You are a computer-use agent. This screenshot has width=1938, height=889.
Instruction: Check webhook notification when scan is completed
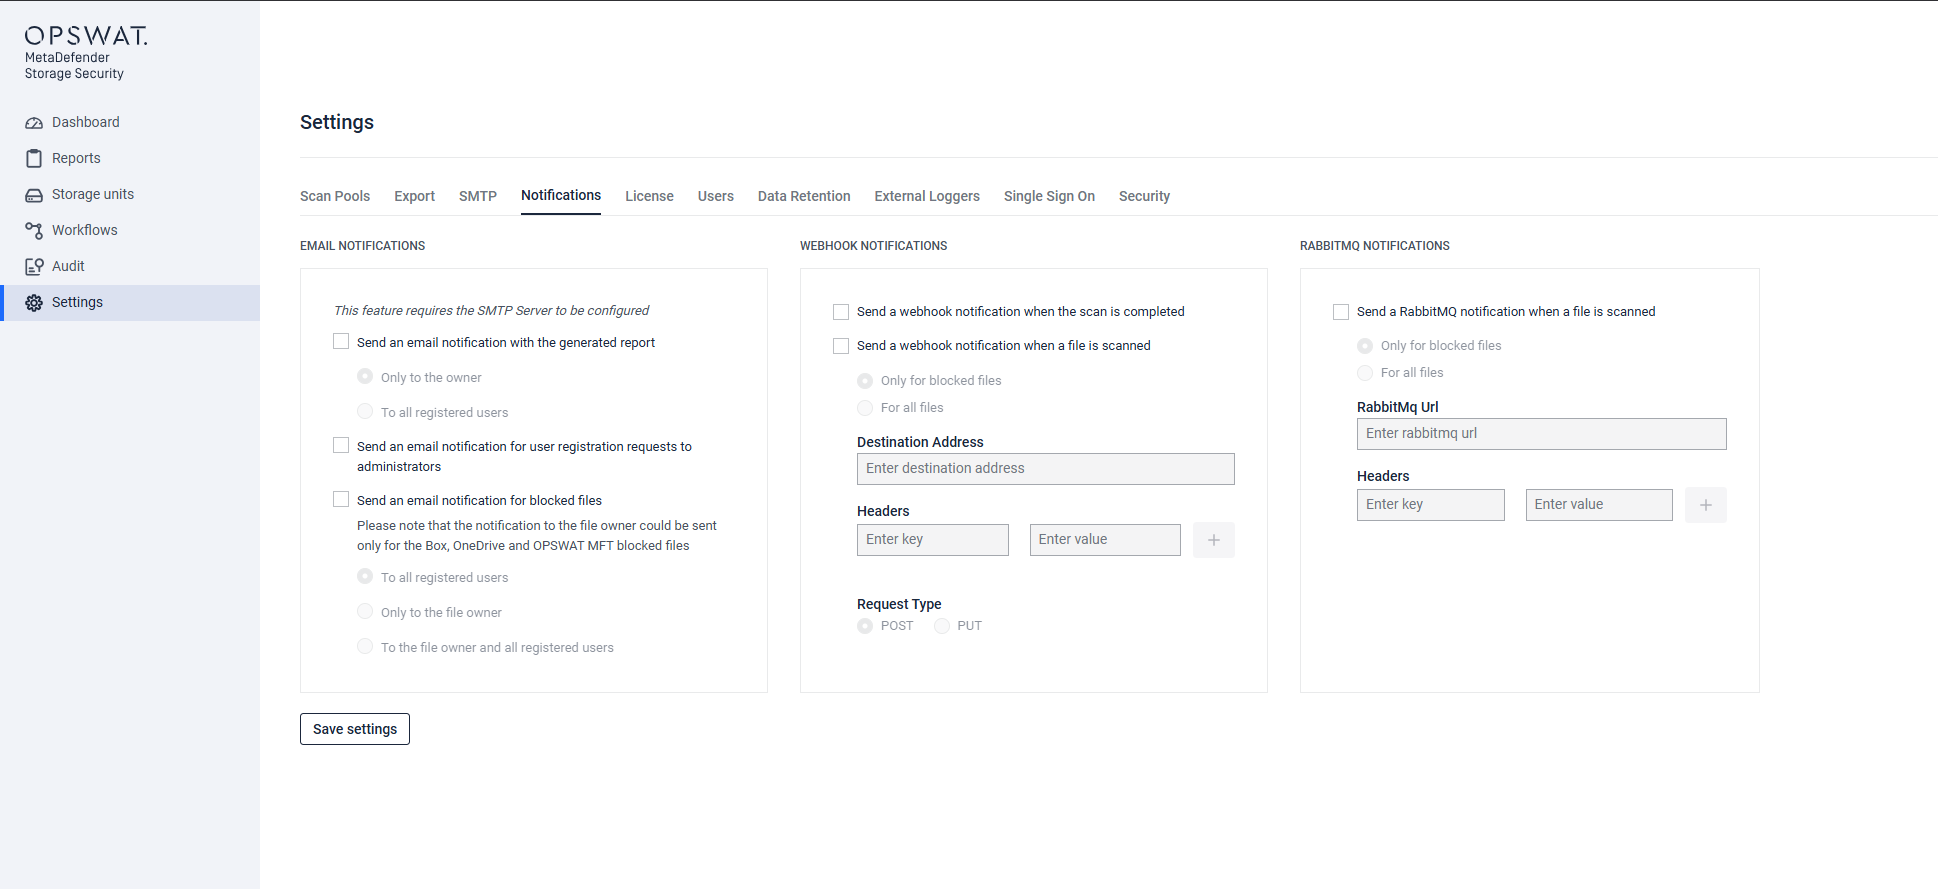tap(841, 312)
